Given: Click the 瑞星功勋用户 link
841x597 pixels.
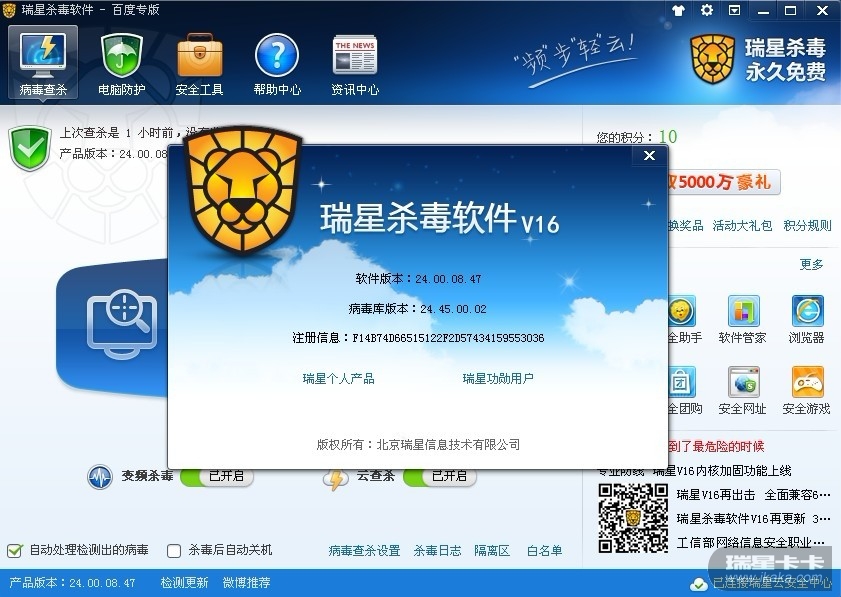Looking at the screenshot, I should click(x=498, y=379).
